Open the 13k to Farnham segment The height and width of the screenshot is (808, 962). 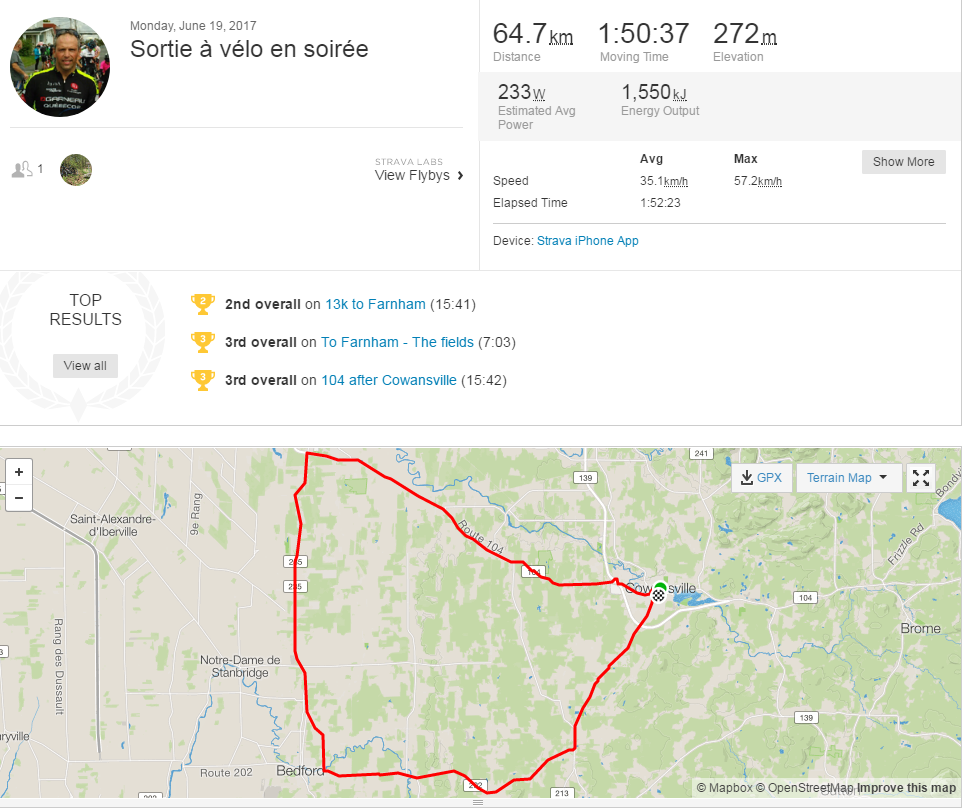pos(375,304)
